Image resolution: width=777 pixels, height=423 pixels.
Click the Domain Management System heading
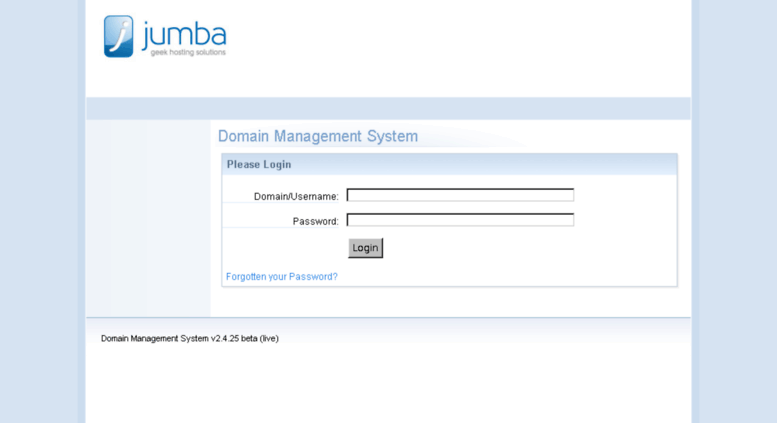click(x=318, y=136)
